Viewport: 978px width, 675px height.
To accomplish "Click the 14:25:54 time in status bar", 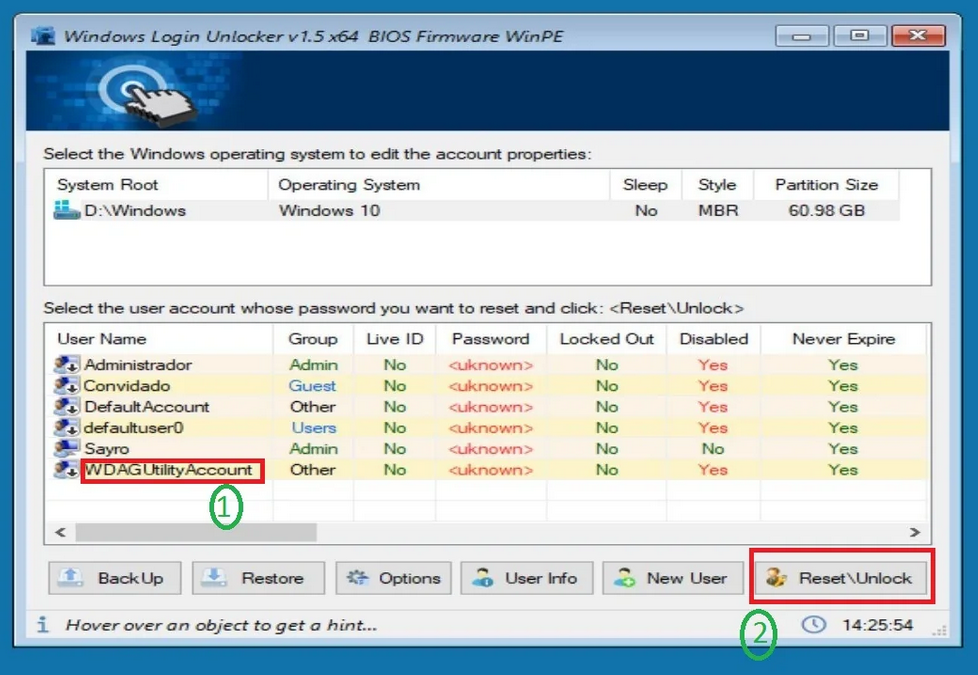I will (878, 624).
